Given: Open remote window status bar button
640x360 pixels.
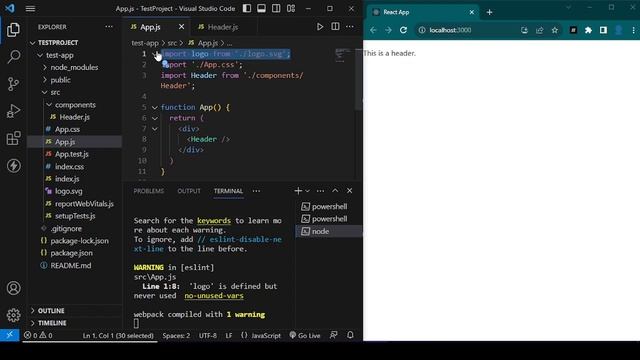Looking at the screenshot, I should click(x=10, y=336).
